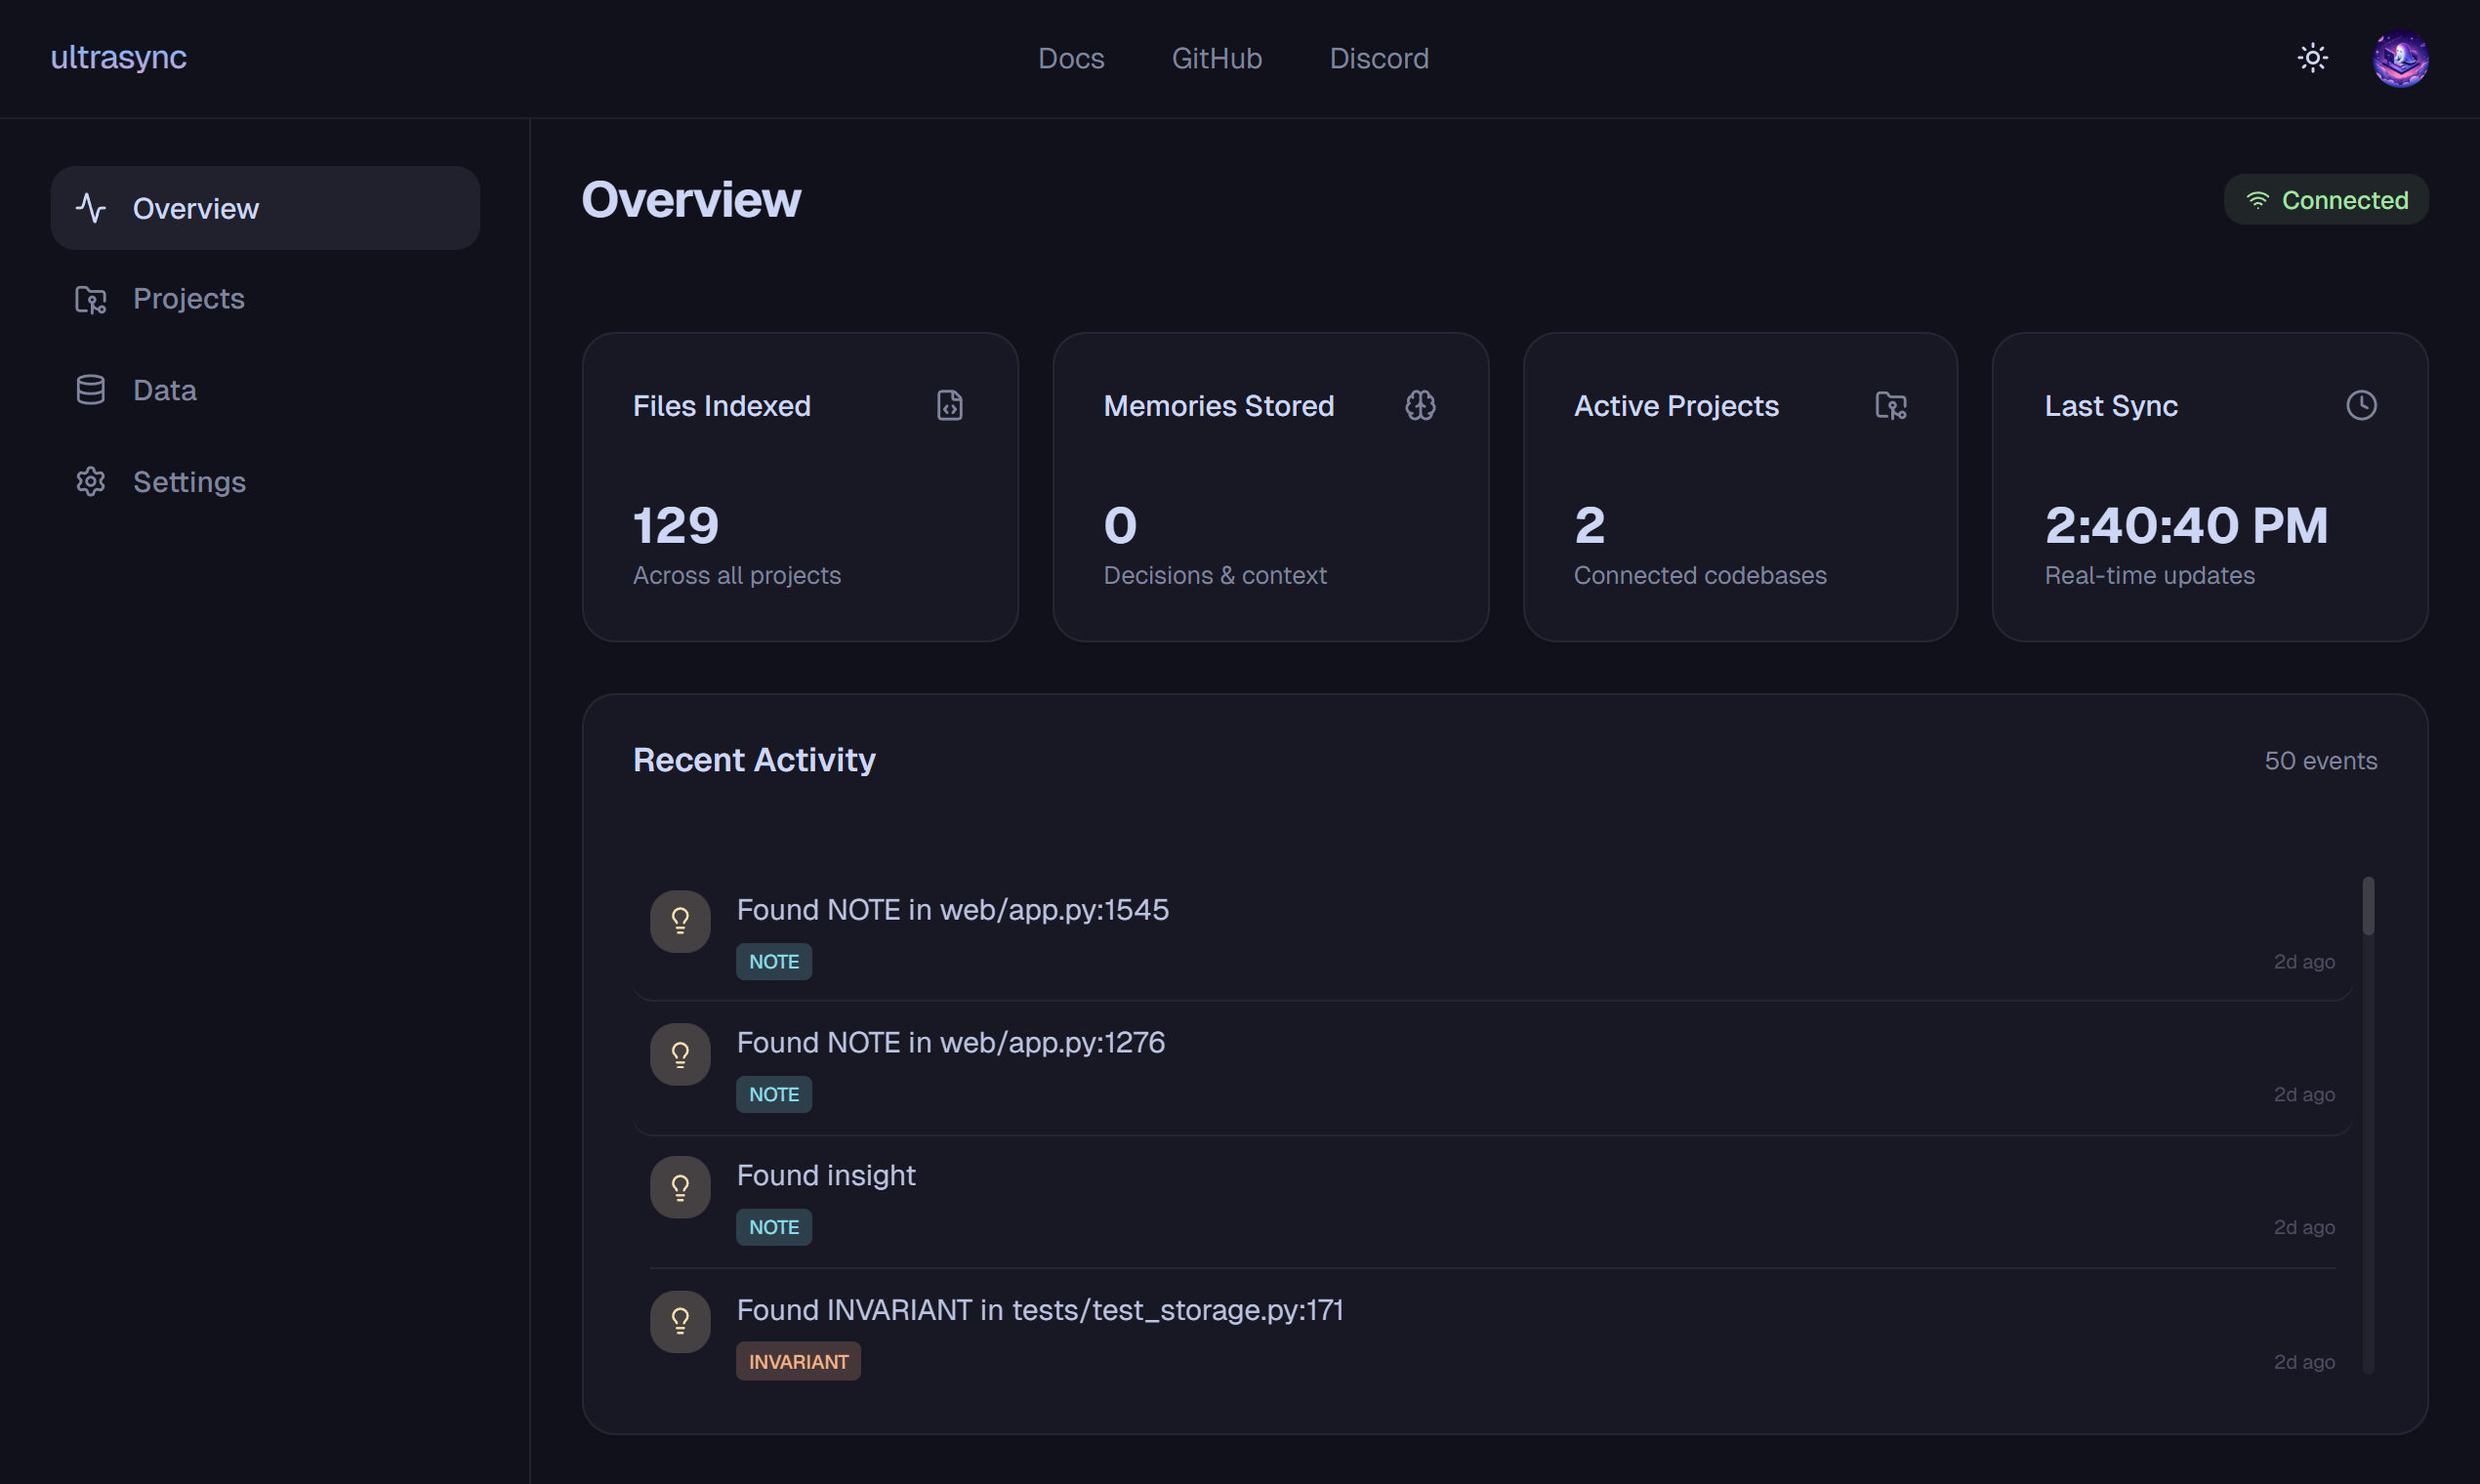The height and width of the screenshot is (1484, 2480).
Task: Open the Docs link in header
Action: pos(1070,59)
